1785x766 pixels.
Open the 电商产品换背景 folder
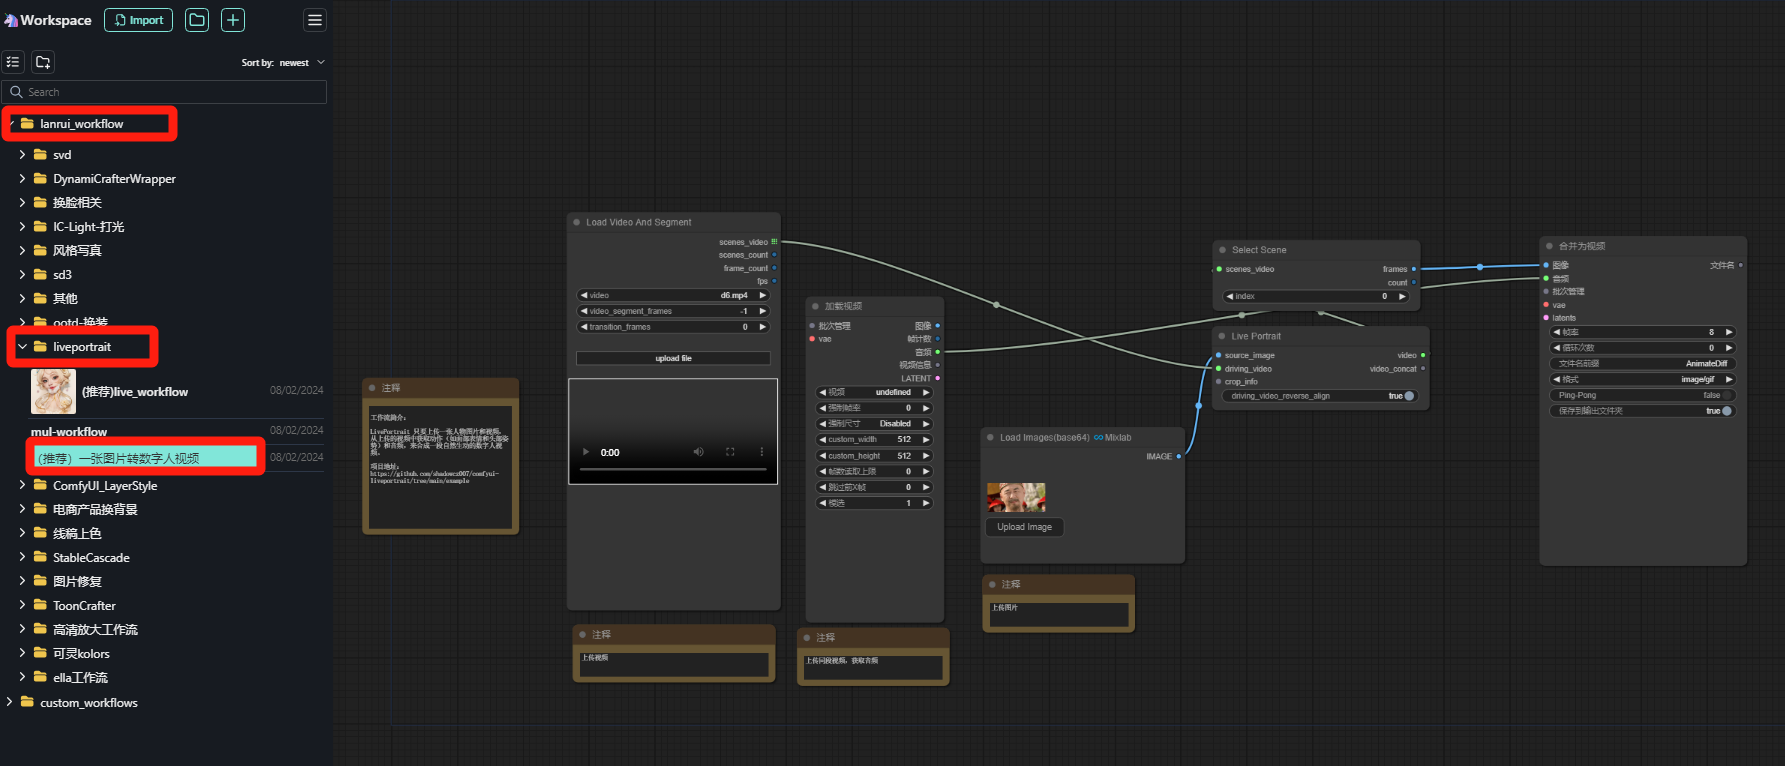pos(95,510)
